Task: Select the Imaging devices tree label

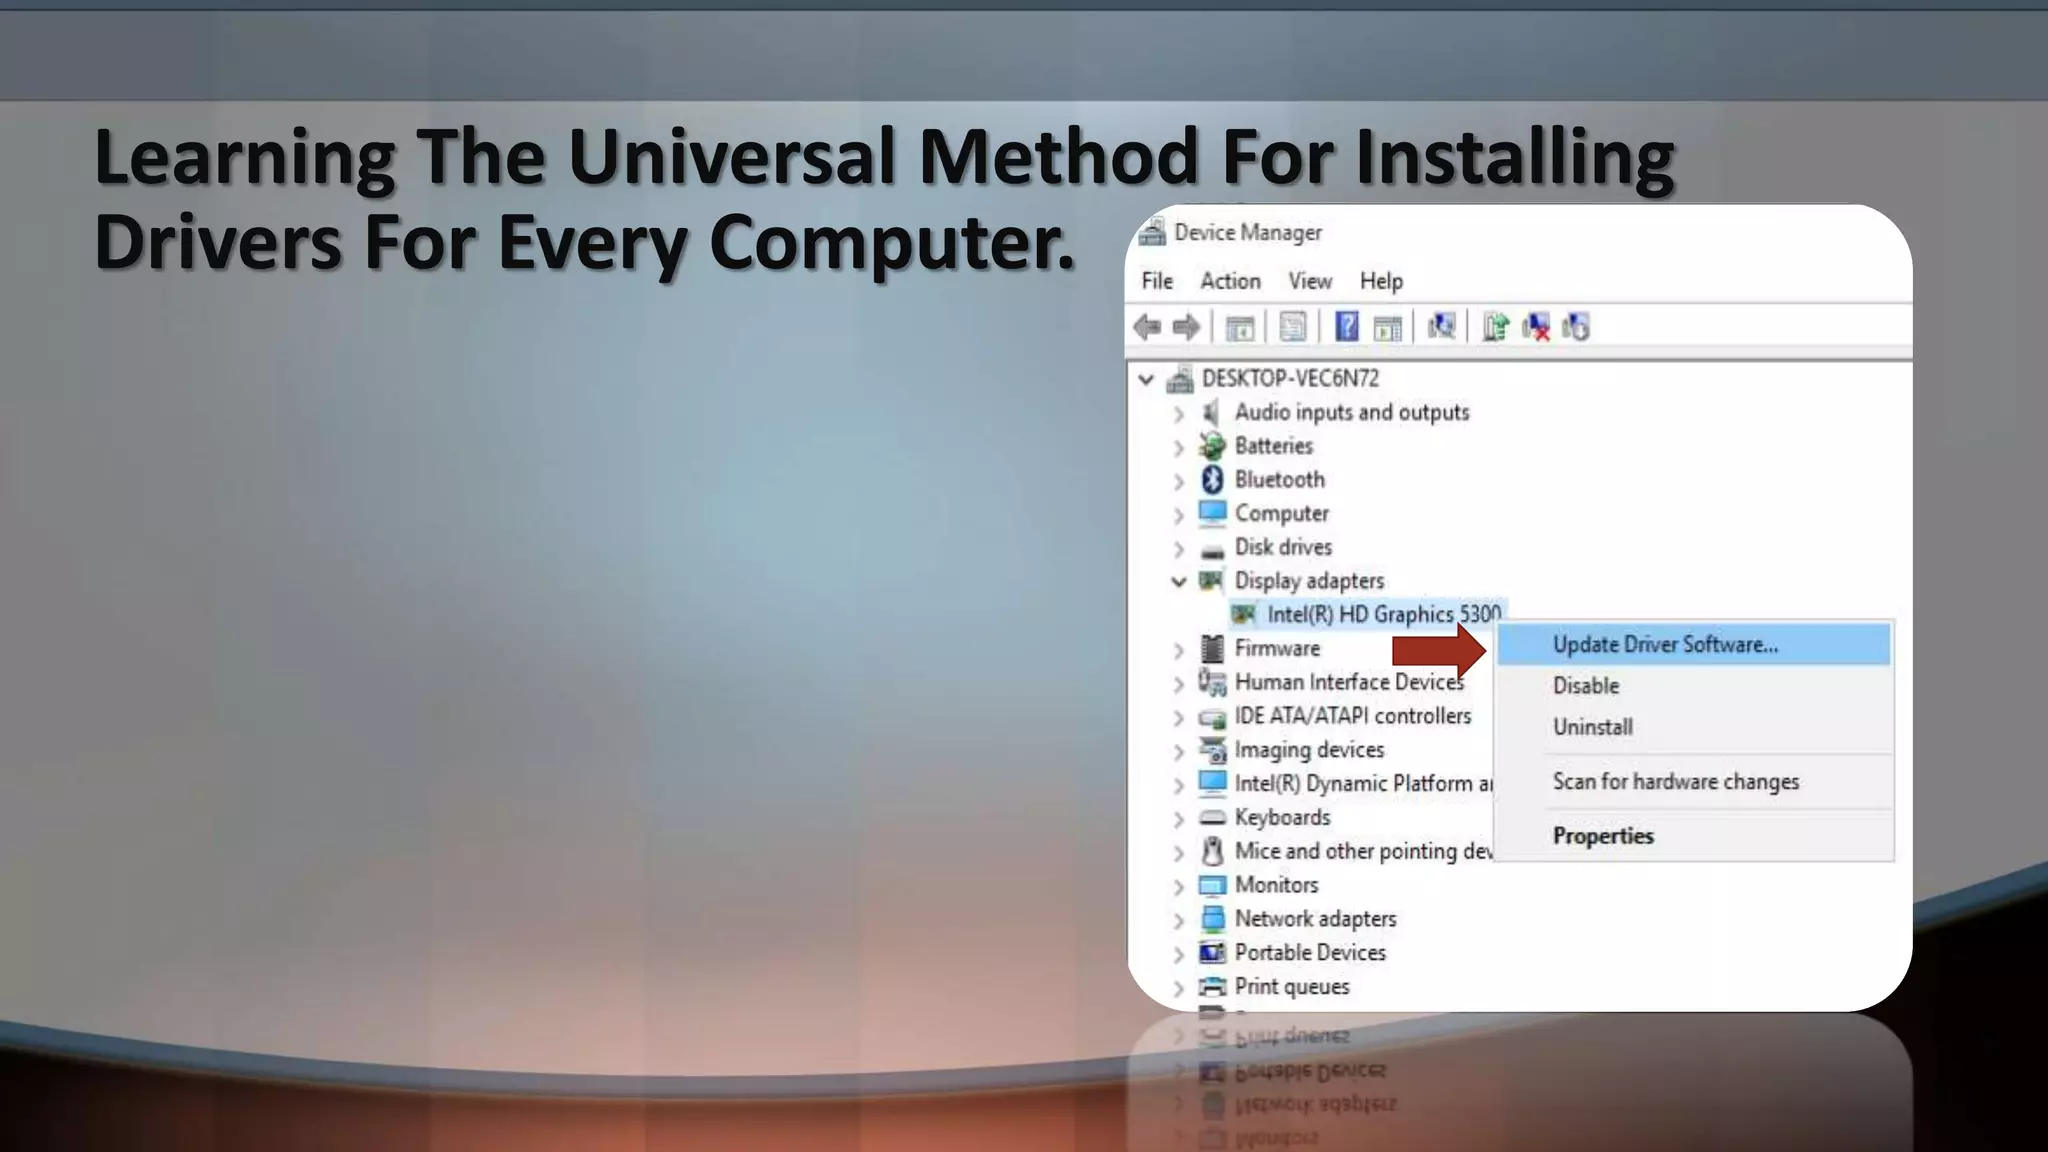Action: [x=1309, y=750]
